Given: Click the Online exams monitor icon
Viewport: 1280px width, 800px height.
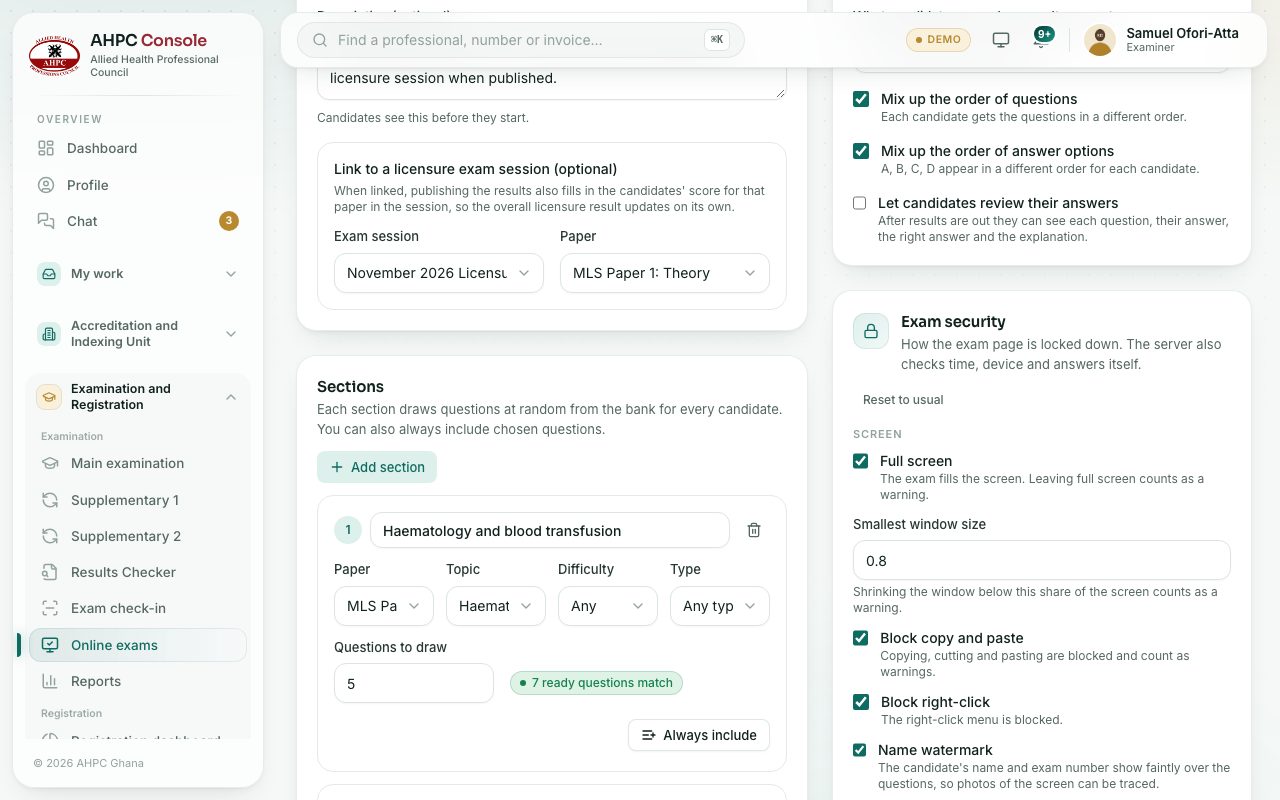Looking at the screenshot, I should (50, 645).
